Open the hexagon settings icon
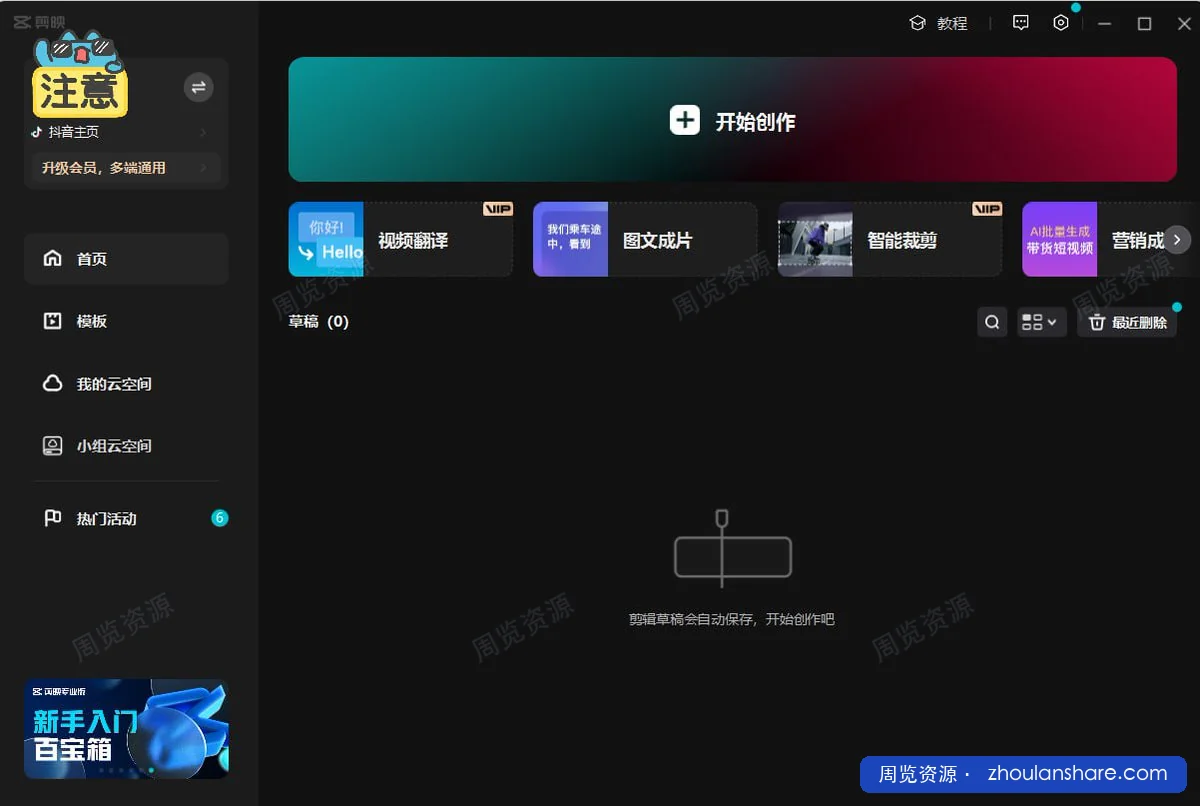1200x806 pixels. pos(1061,23)
